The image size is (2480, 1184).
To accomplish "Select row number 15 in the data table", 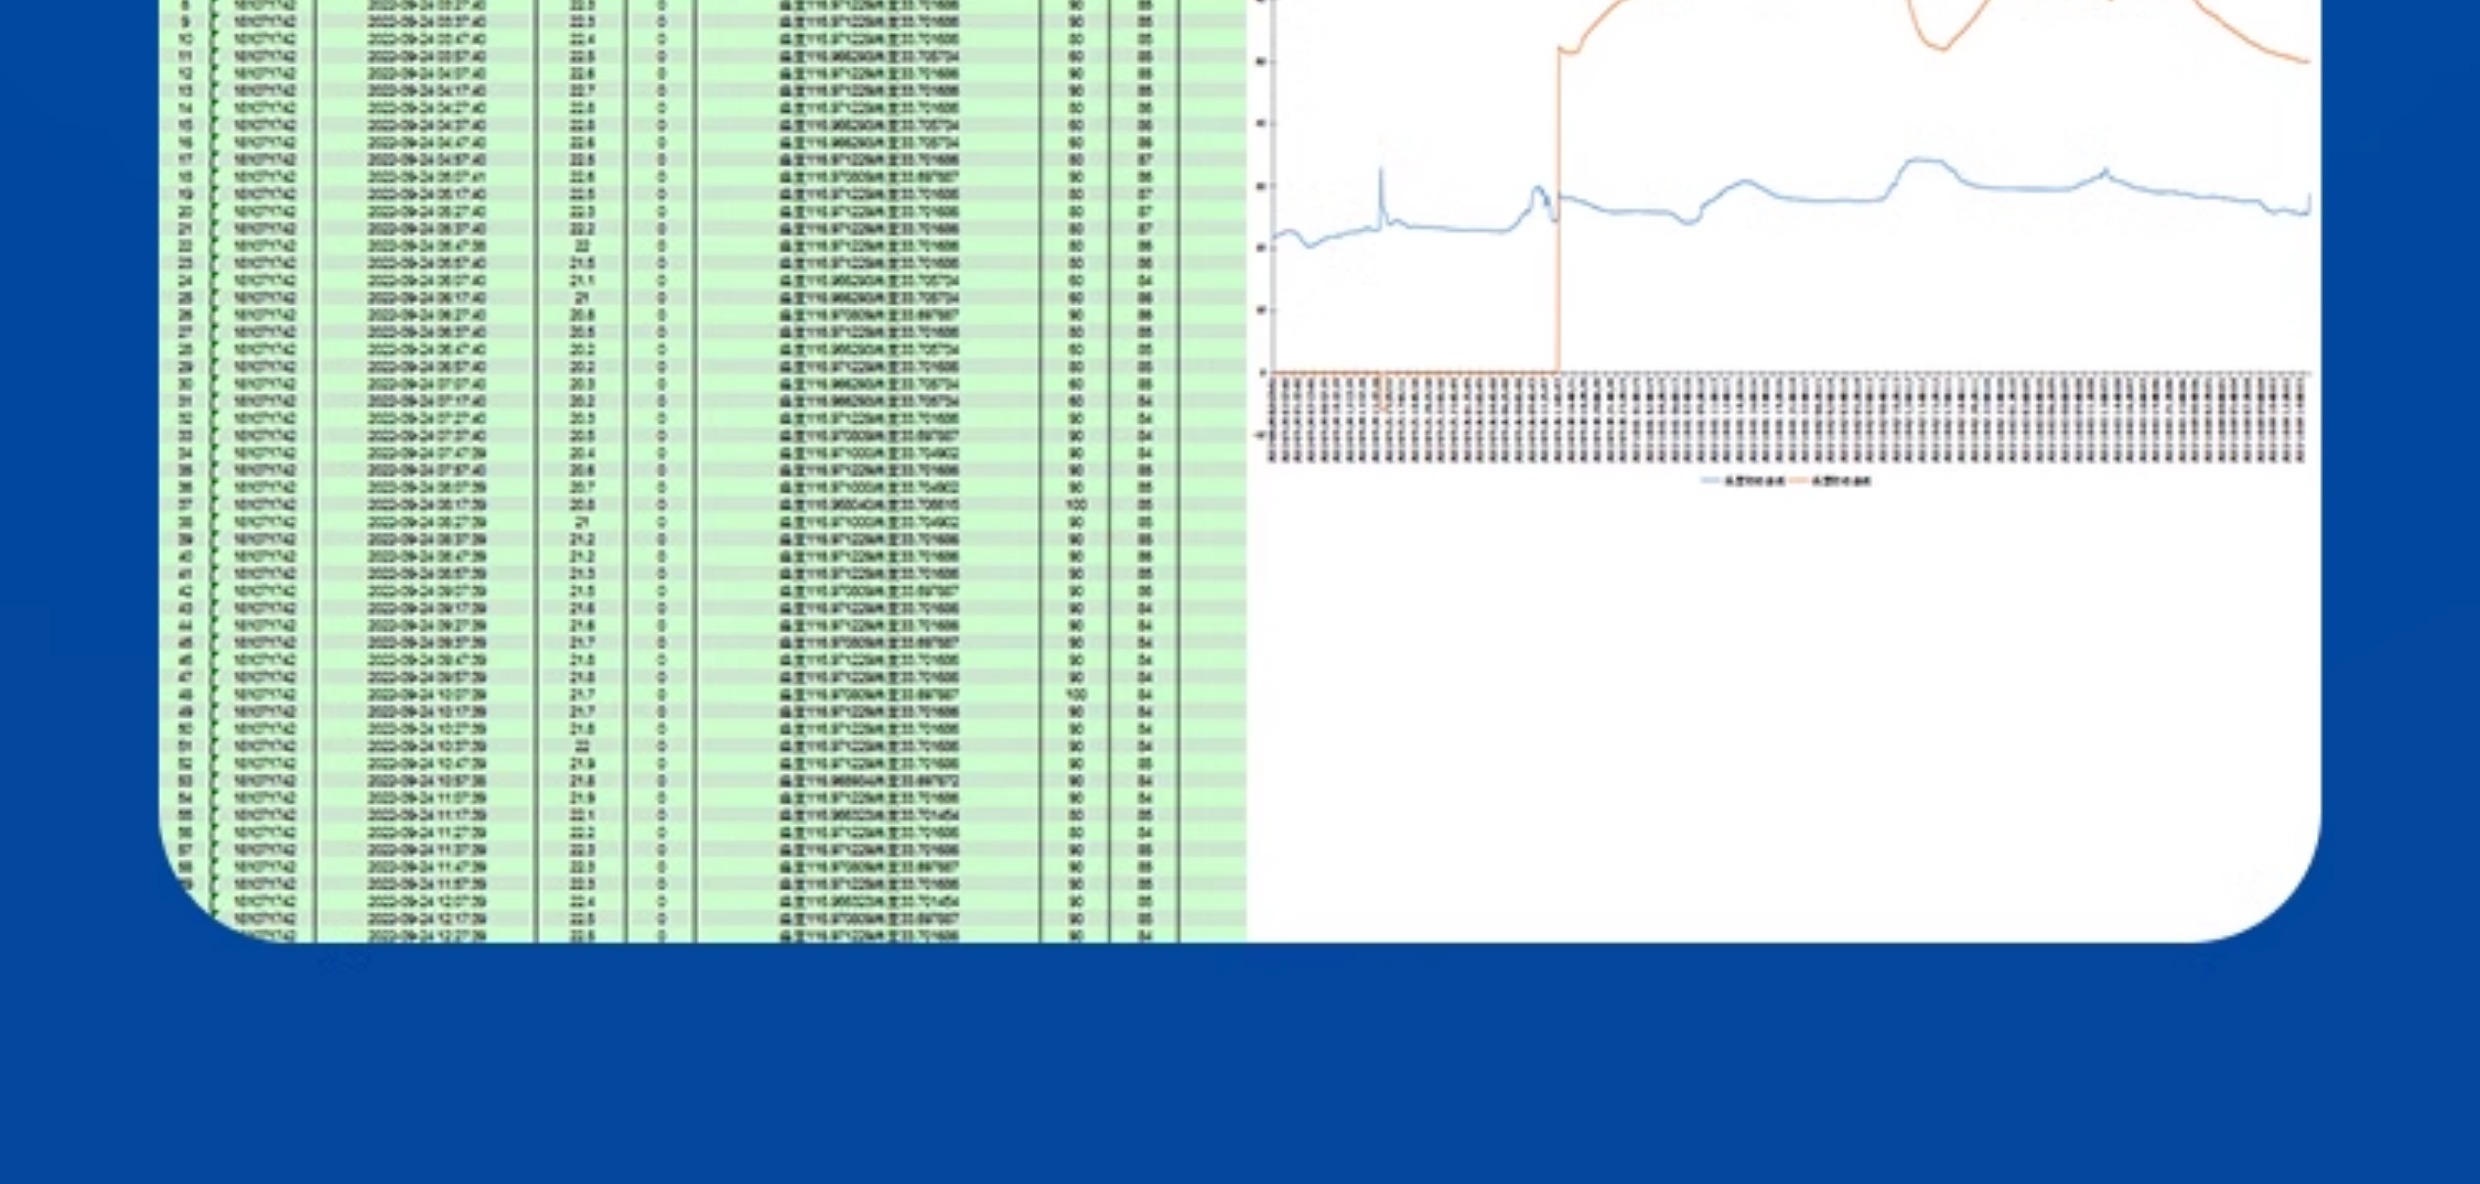I will [185, 126].
